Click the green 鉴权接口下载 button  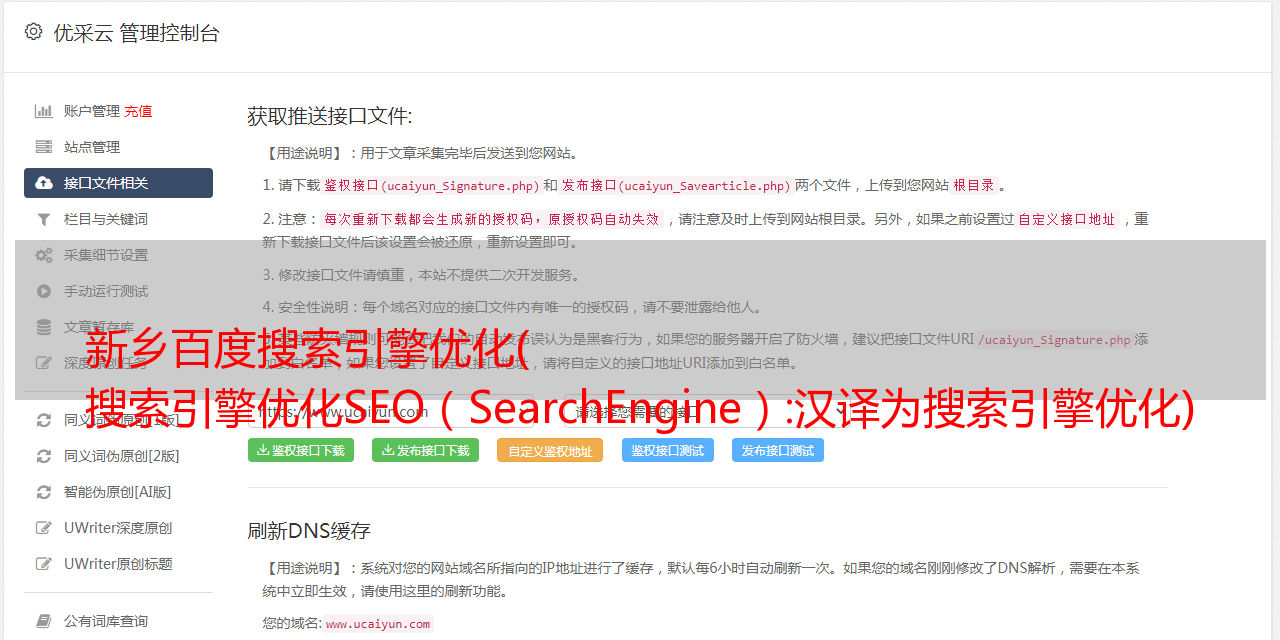(x=301, y=450)
